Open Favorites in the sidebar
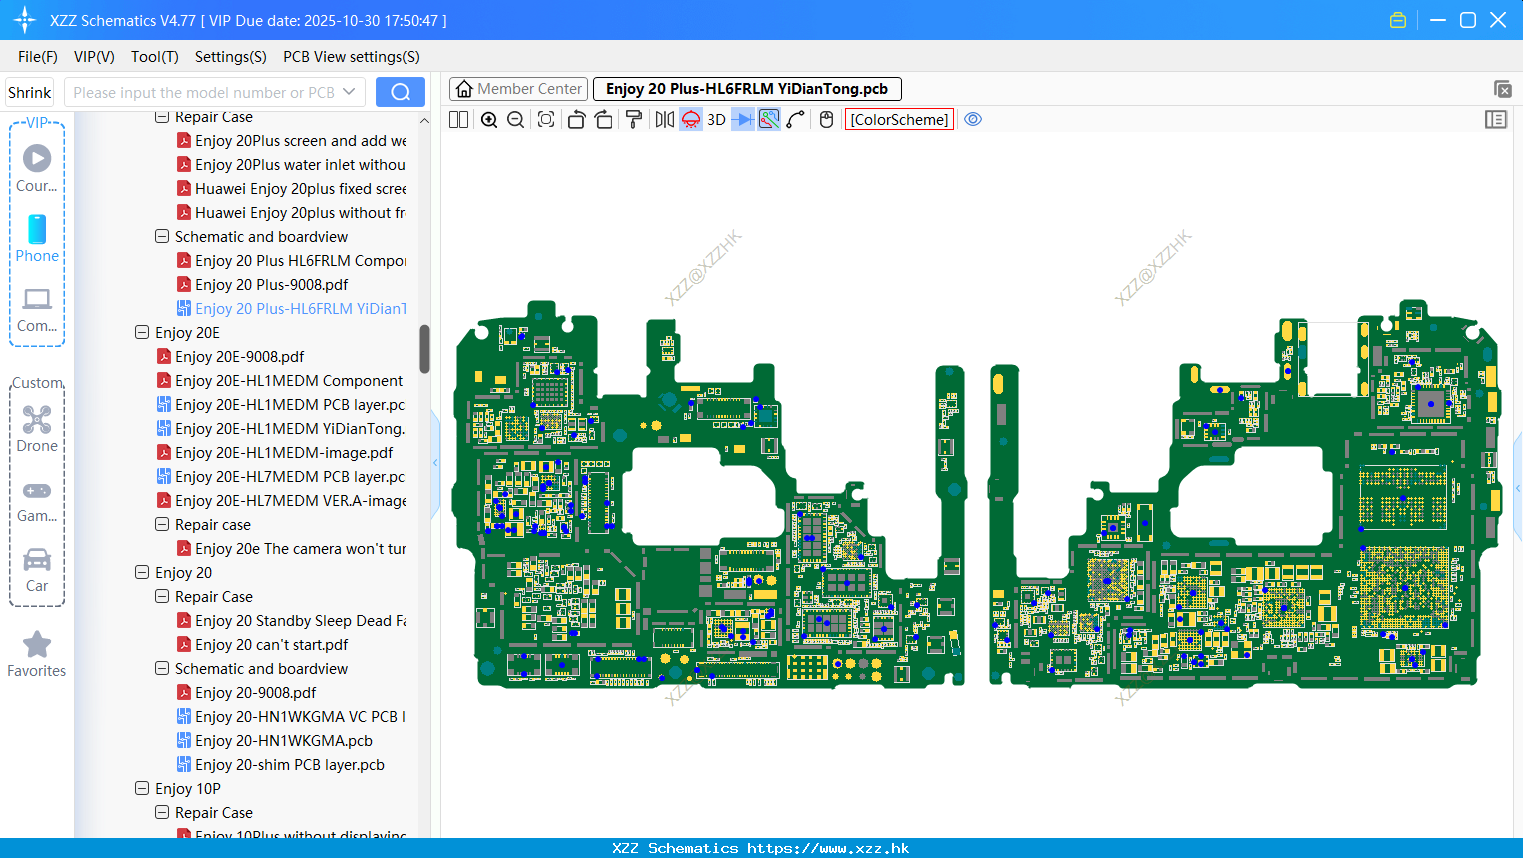 [37, 655]
